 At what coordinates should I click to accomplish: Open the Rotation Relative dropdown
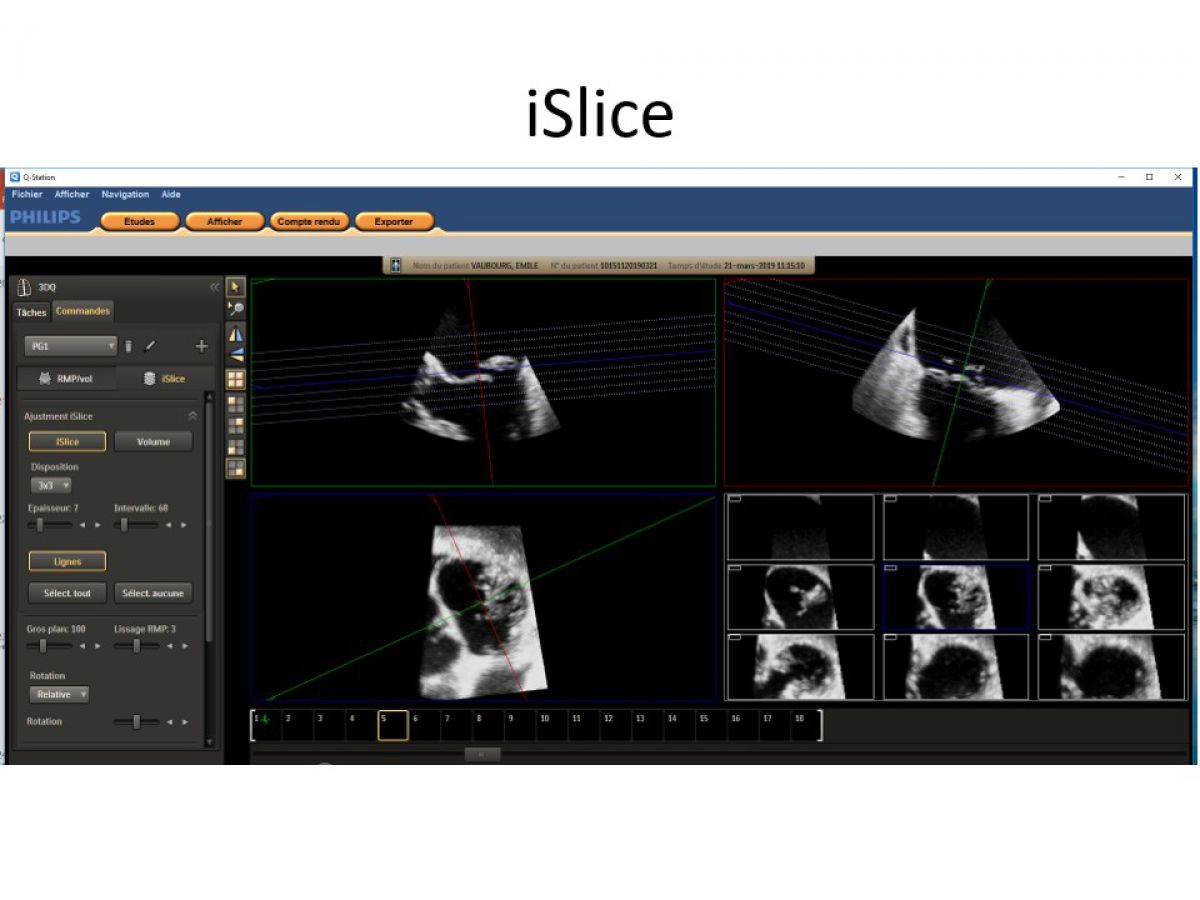click(59, 694)
